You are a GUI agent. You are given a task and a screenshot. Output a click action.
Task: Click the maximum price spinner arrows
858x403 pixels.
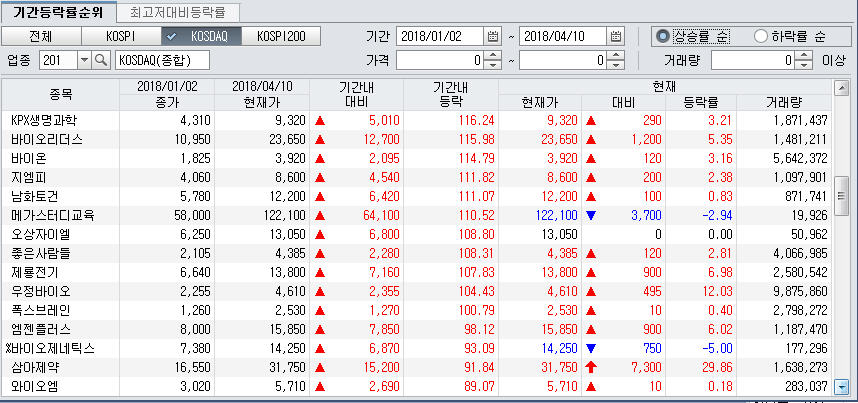[616, 60]
